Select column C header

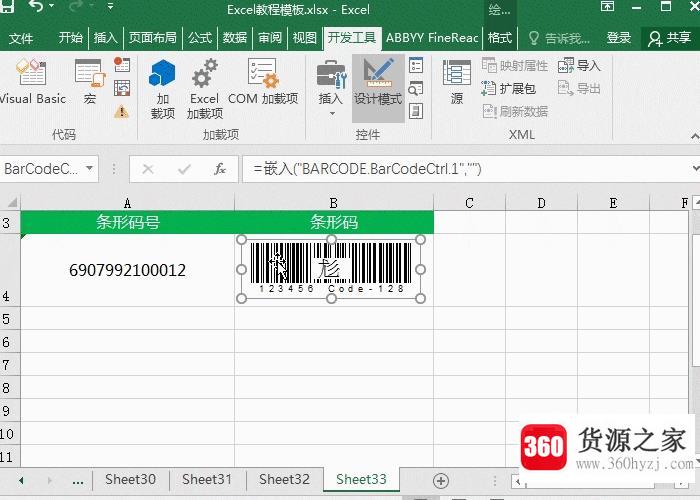click(469, 203)
